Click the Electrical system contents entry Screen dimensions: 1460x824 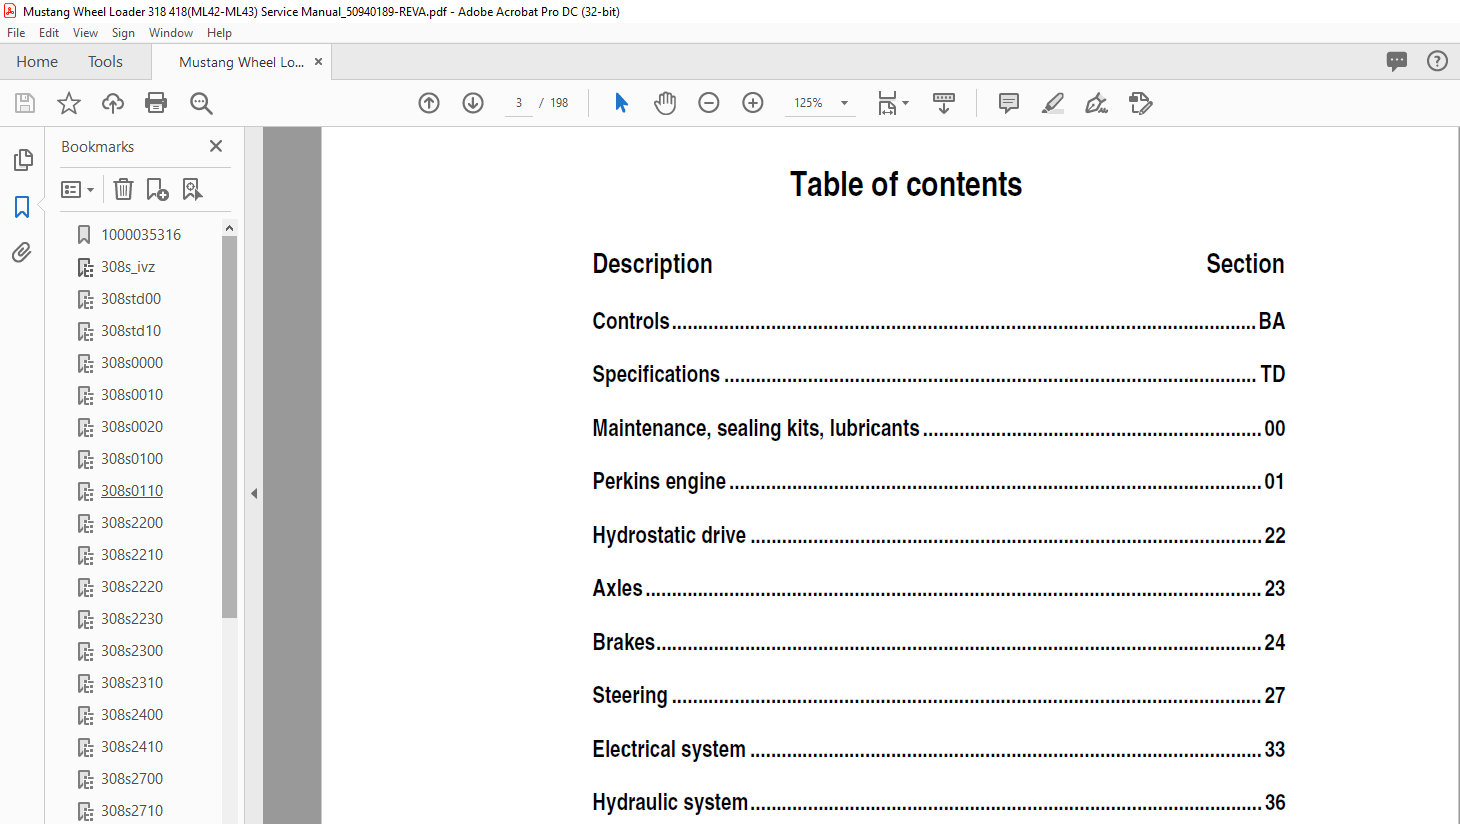pos(938,749)
